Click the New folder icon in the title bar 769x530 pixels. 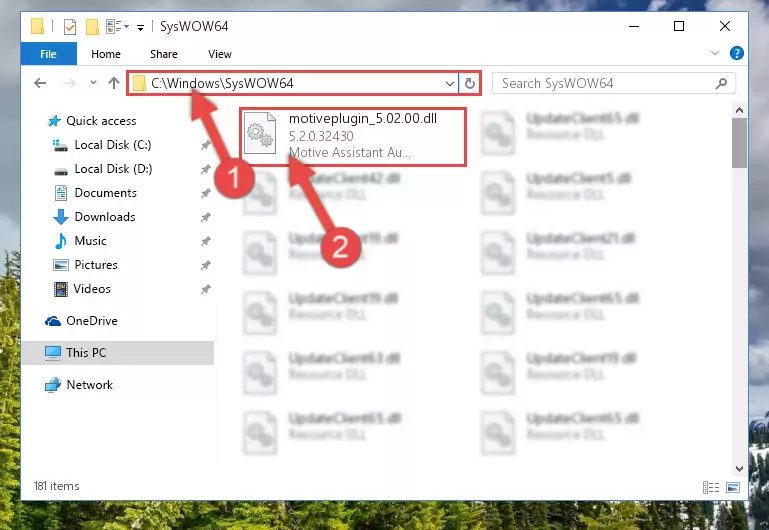(x=92, y=26)
